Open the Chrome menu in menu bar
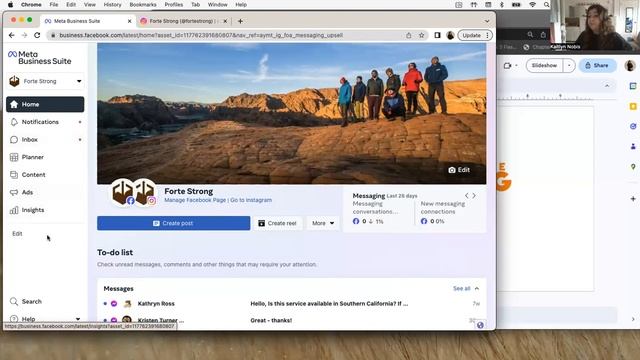The image size is (640, 360). (31, 4)
